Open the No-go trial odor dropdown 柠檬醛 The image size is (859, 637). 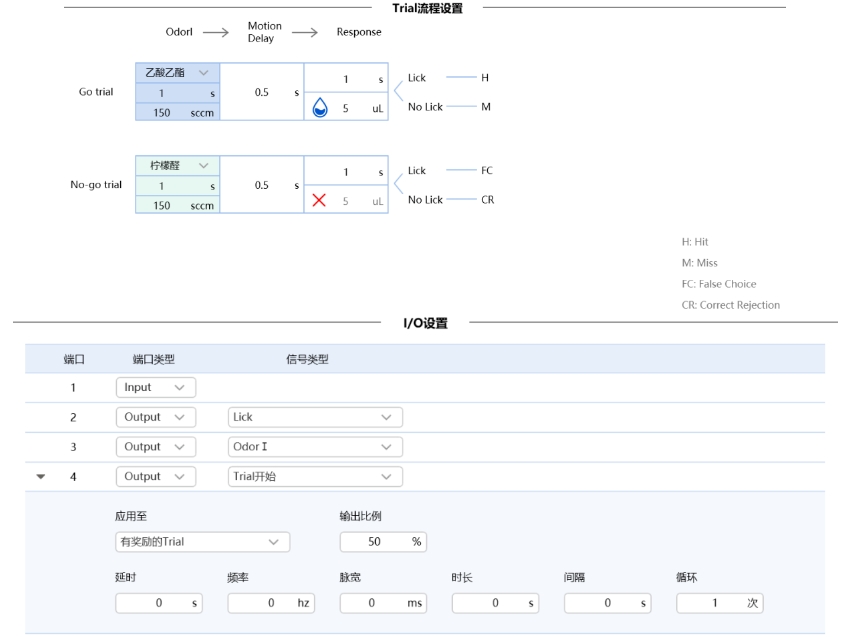pos(176,165)
